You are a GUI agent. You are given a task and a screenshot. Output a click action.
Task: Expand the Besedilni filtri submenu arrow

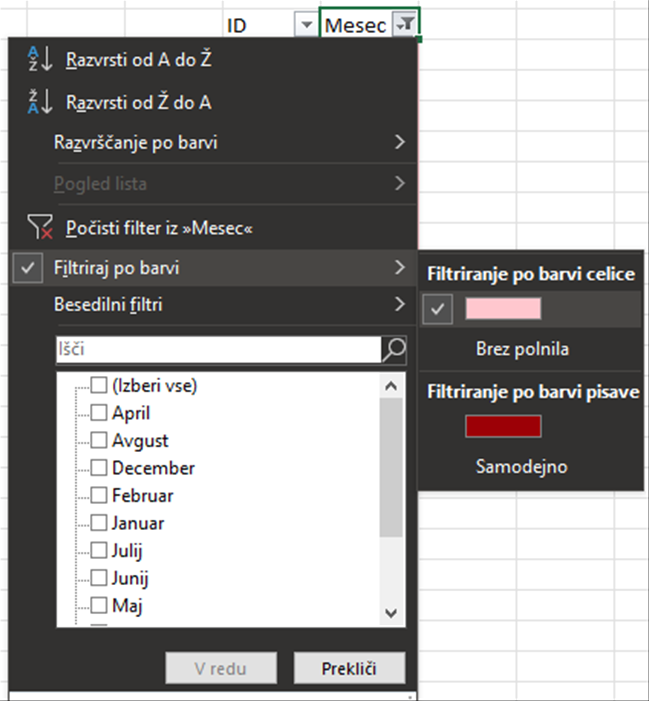[x=400, y=304]
